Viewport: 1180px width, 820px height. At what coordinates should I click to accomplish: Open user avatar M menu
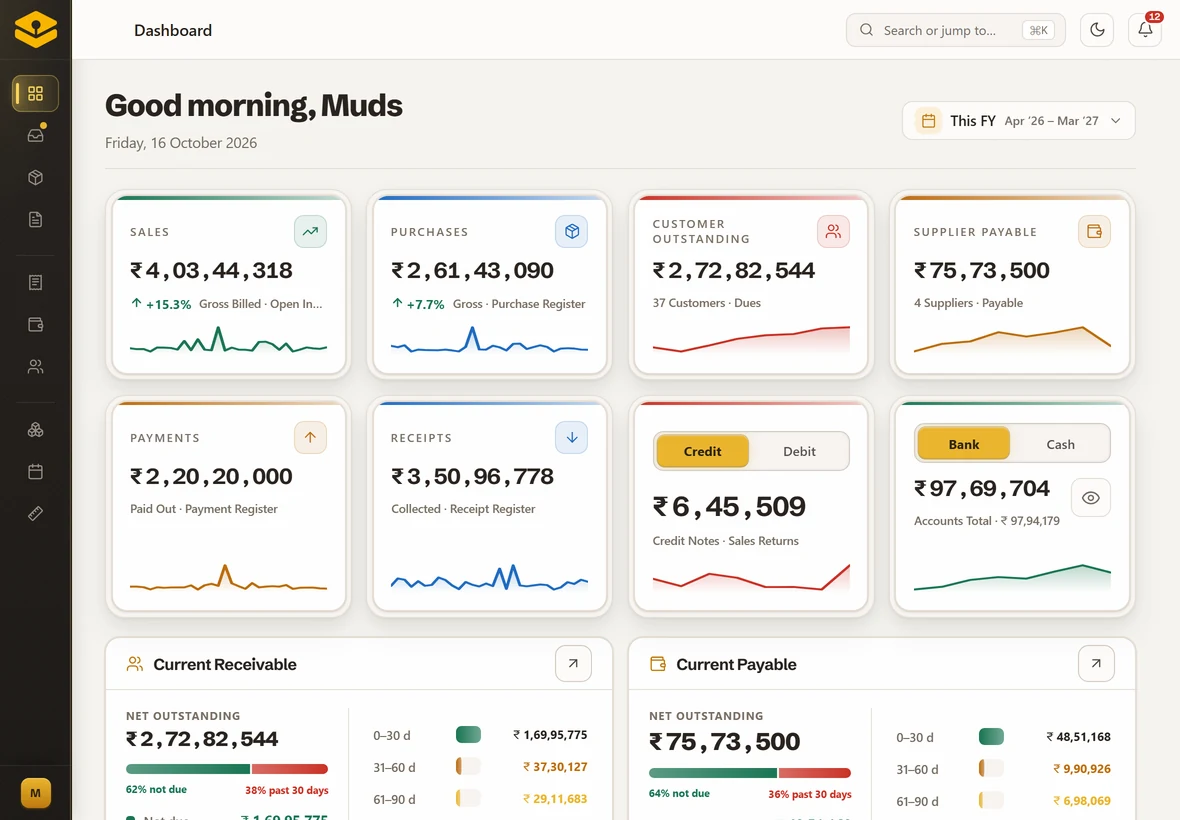35,793
